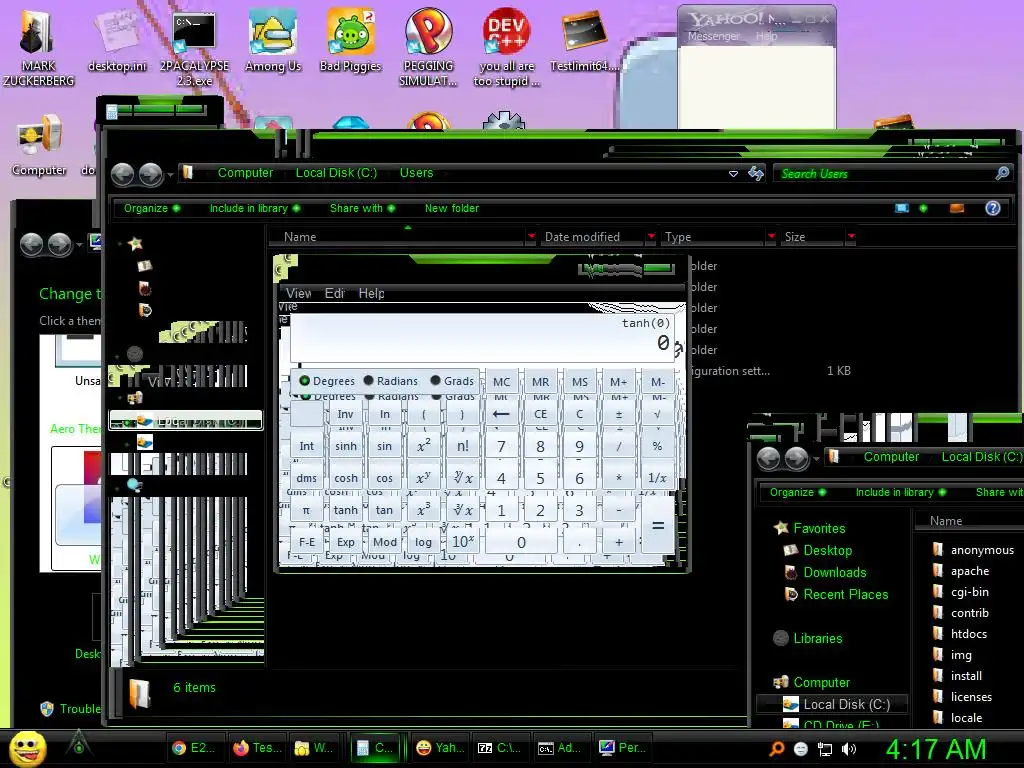
Task: Launch the Bad Piggies desktop shortcut
Action: (x=350, y=41)
